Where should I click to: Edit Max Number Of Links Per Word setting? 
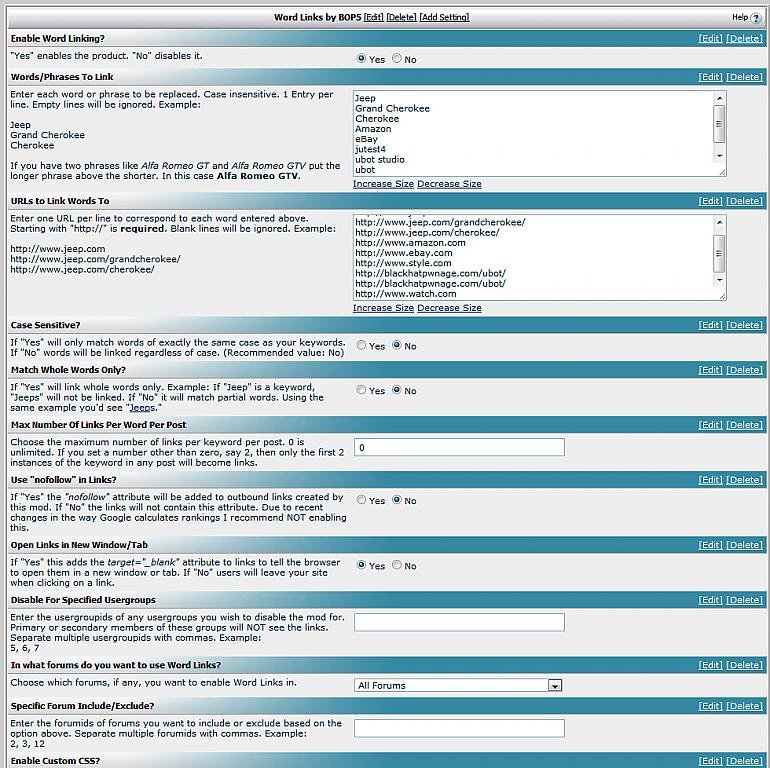[710, 425]
